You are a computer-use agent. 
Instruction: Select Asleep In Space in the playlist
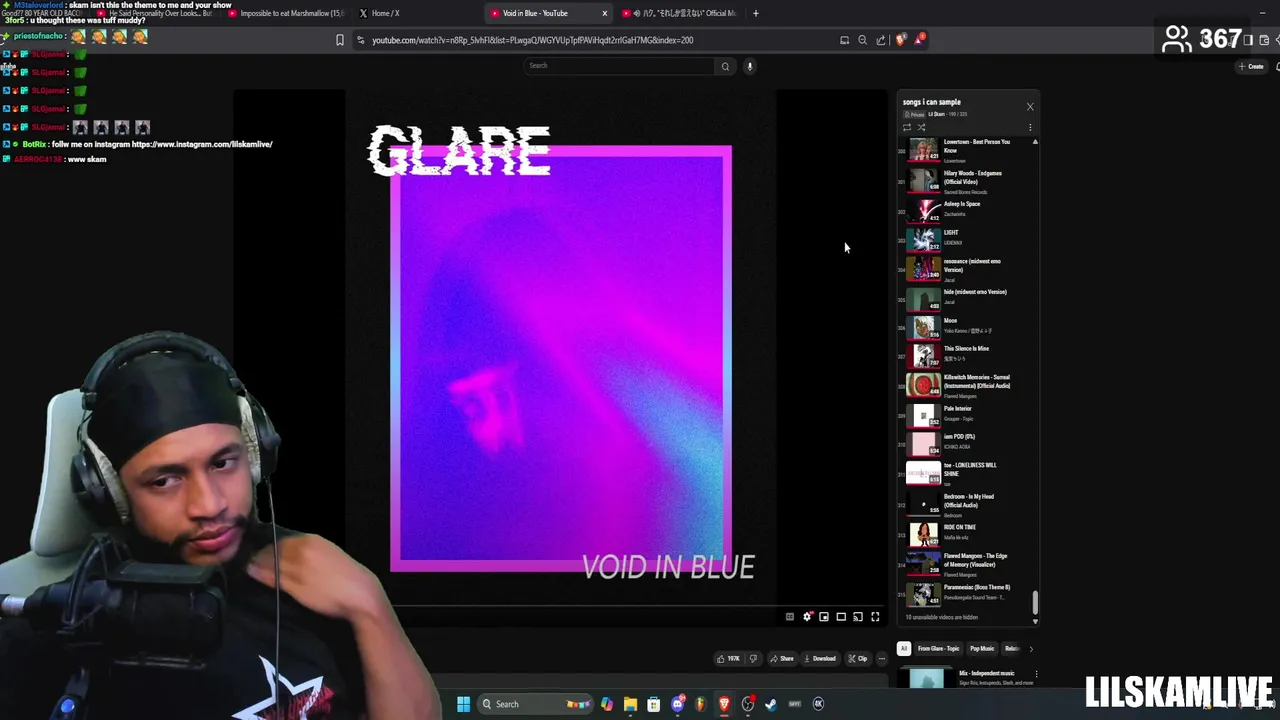(965, 209)
